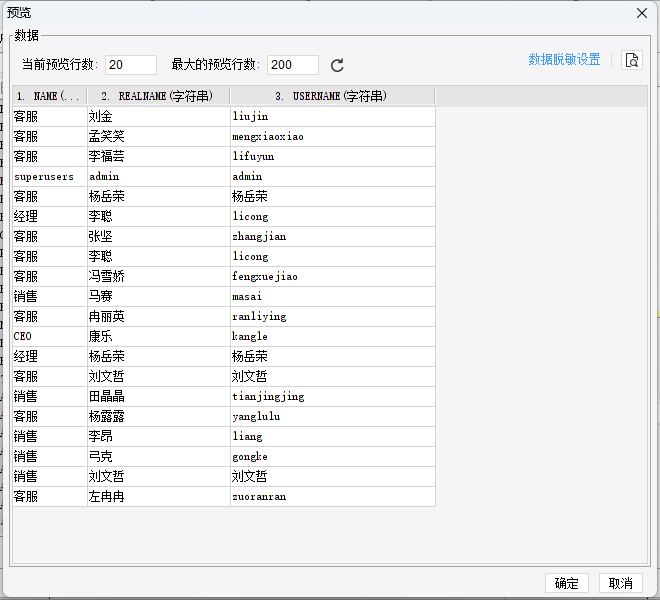Select cell superusers

(x=50, y=176)
